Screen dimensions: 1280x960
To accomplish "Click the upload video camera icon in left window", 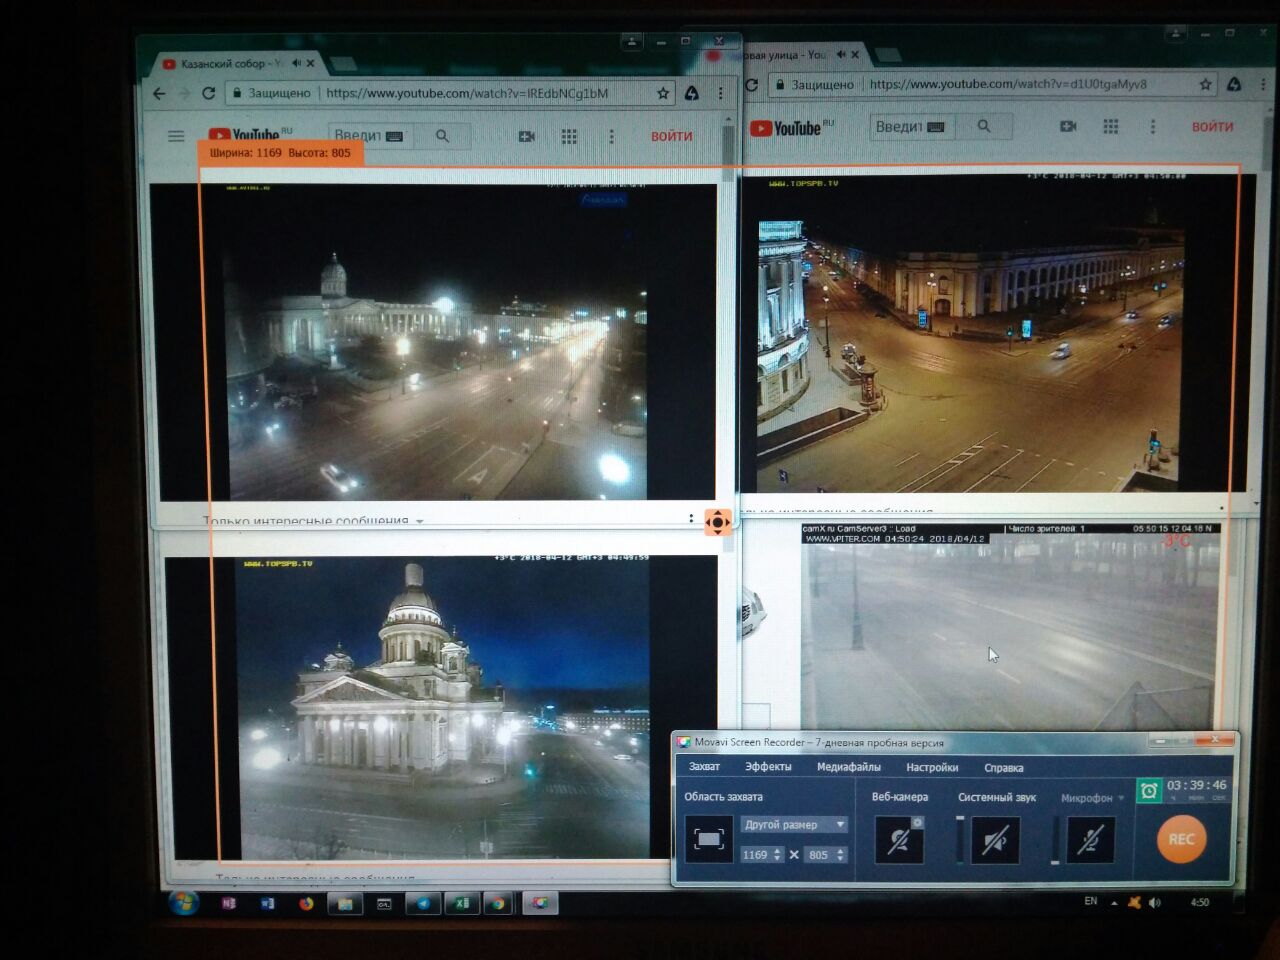I will click(x=527, y=136).
